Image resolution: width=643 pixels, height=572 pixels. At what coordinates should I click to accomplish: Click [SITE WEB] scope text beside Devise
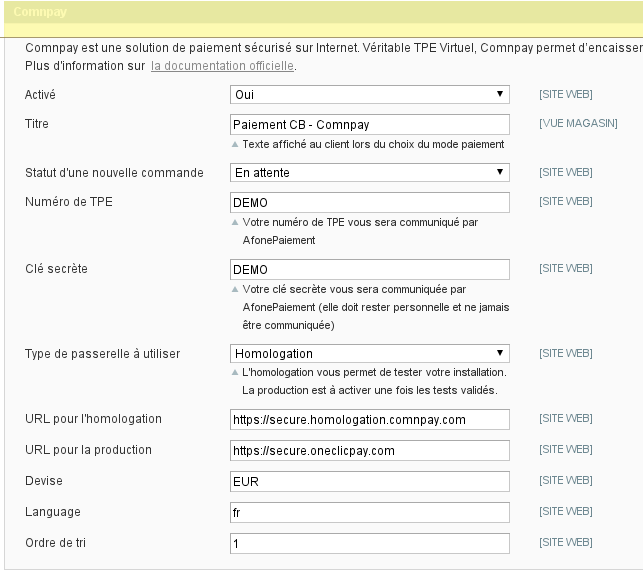[566, 480]
